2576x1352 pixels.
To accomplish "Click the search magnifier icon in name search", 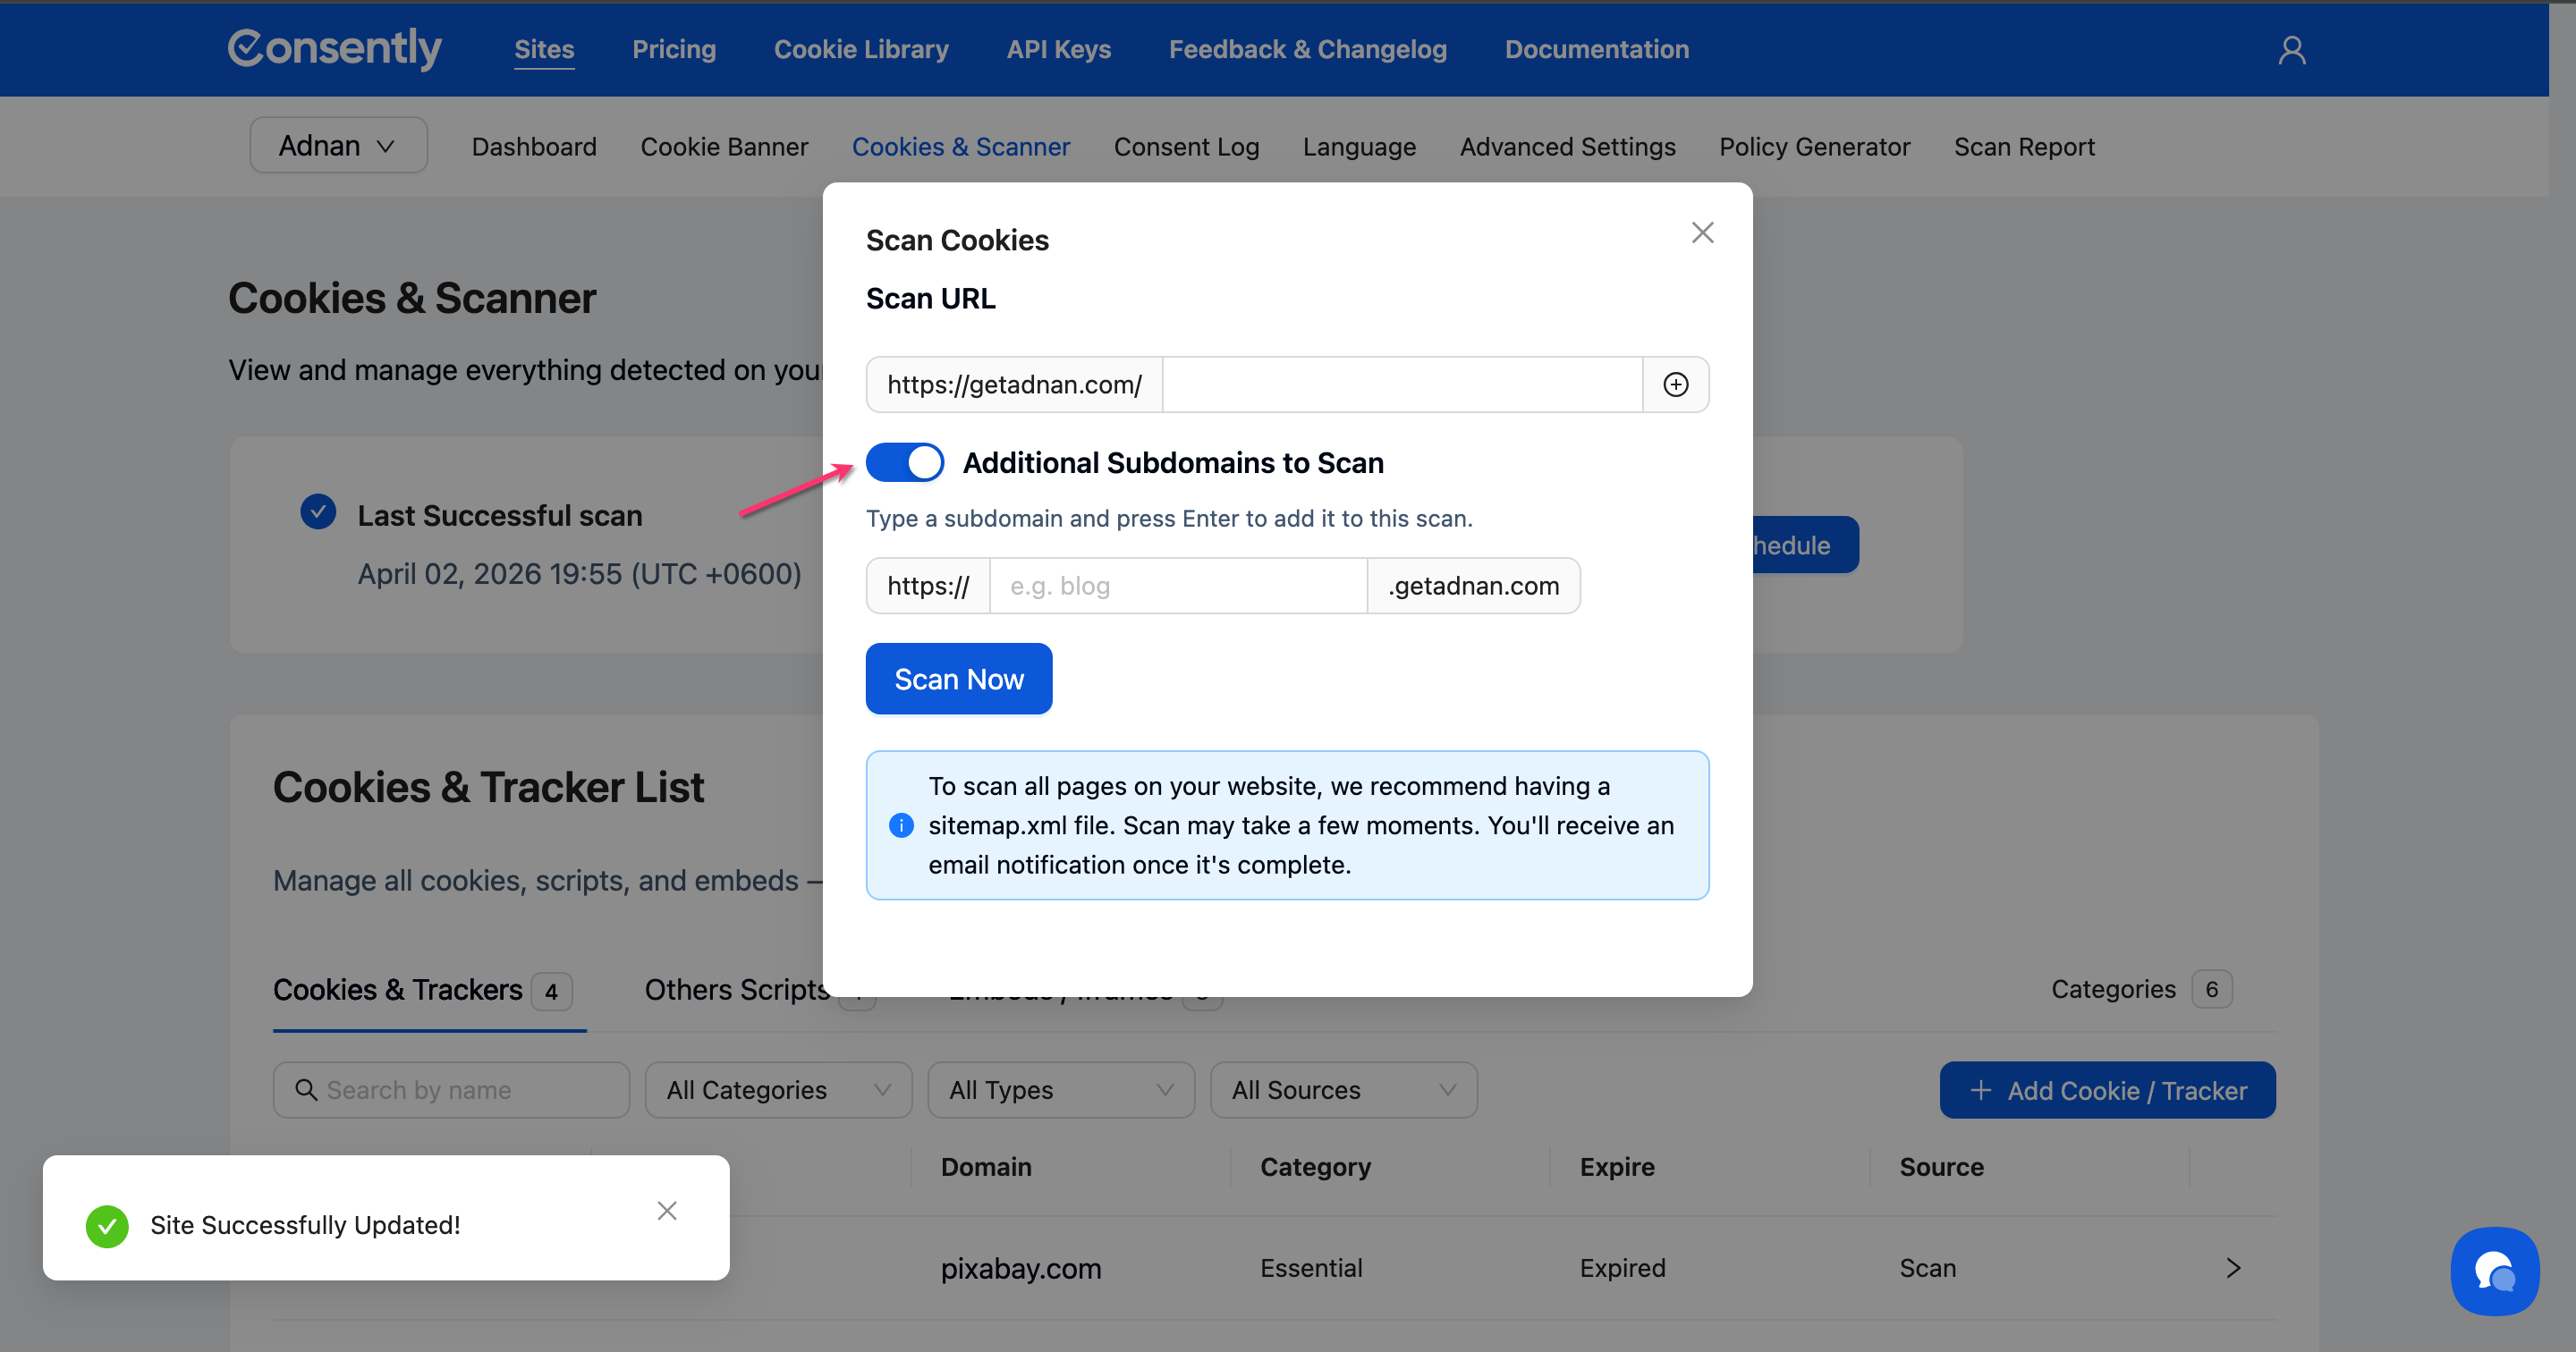I will 306,1090.
